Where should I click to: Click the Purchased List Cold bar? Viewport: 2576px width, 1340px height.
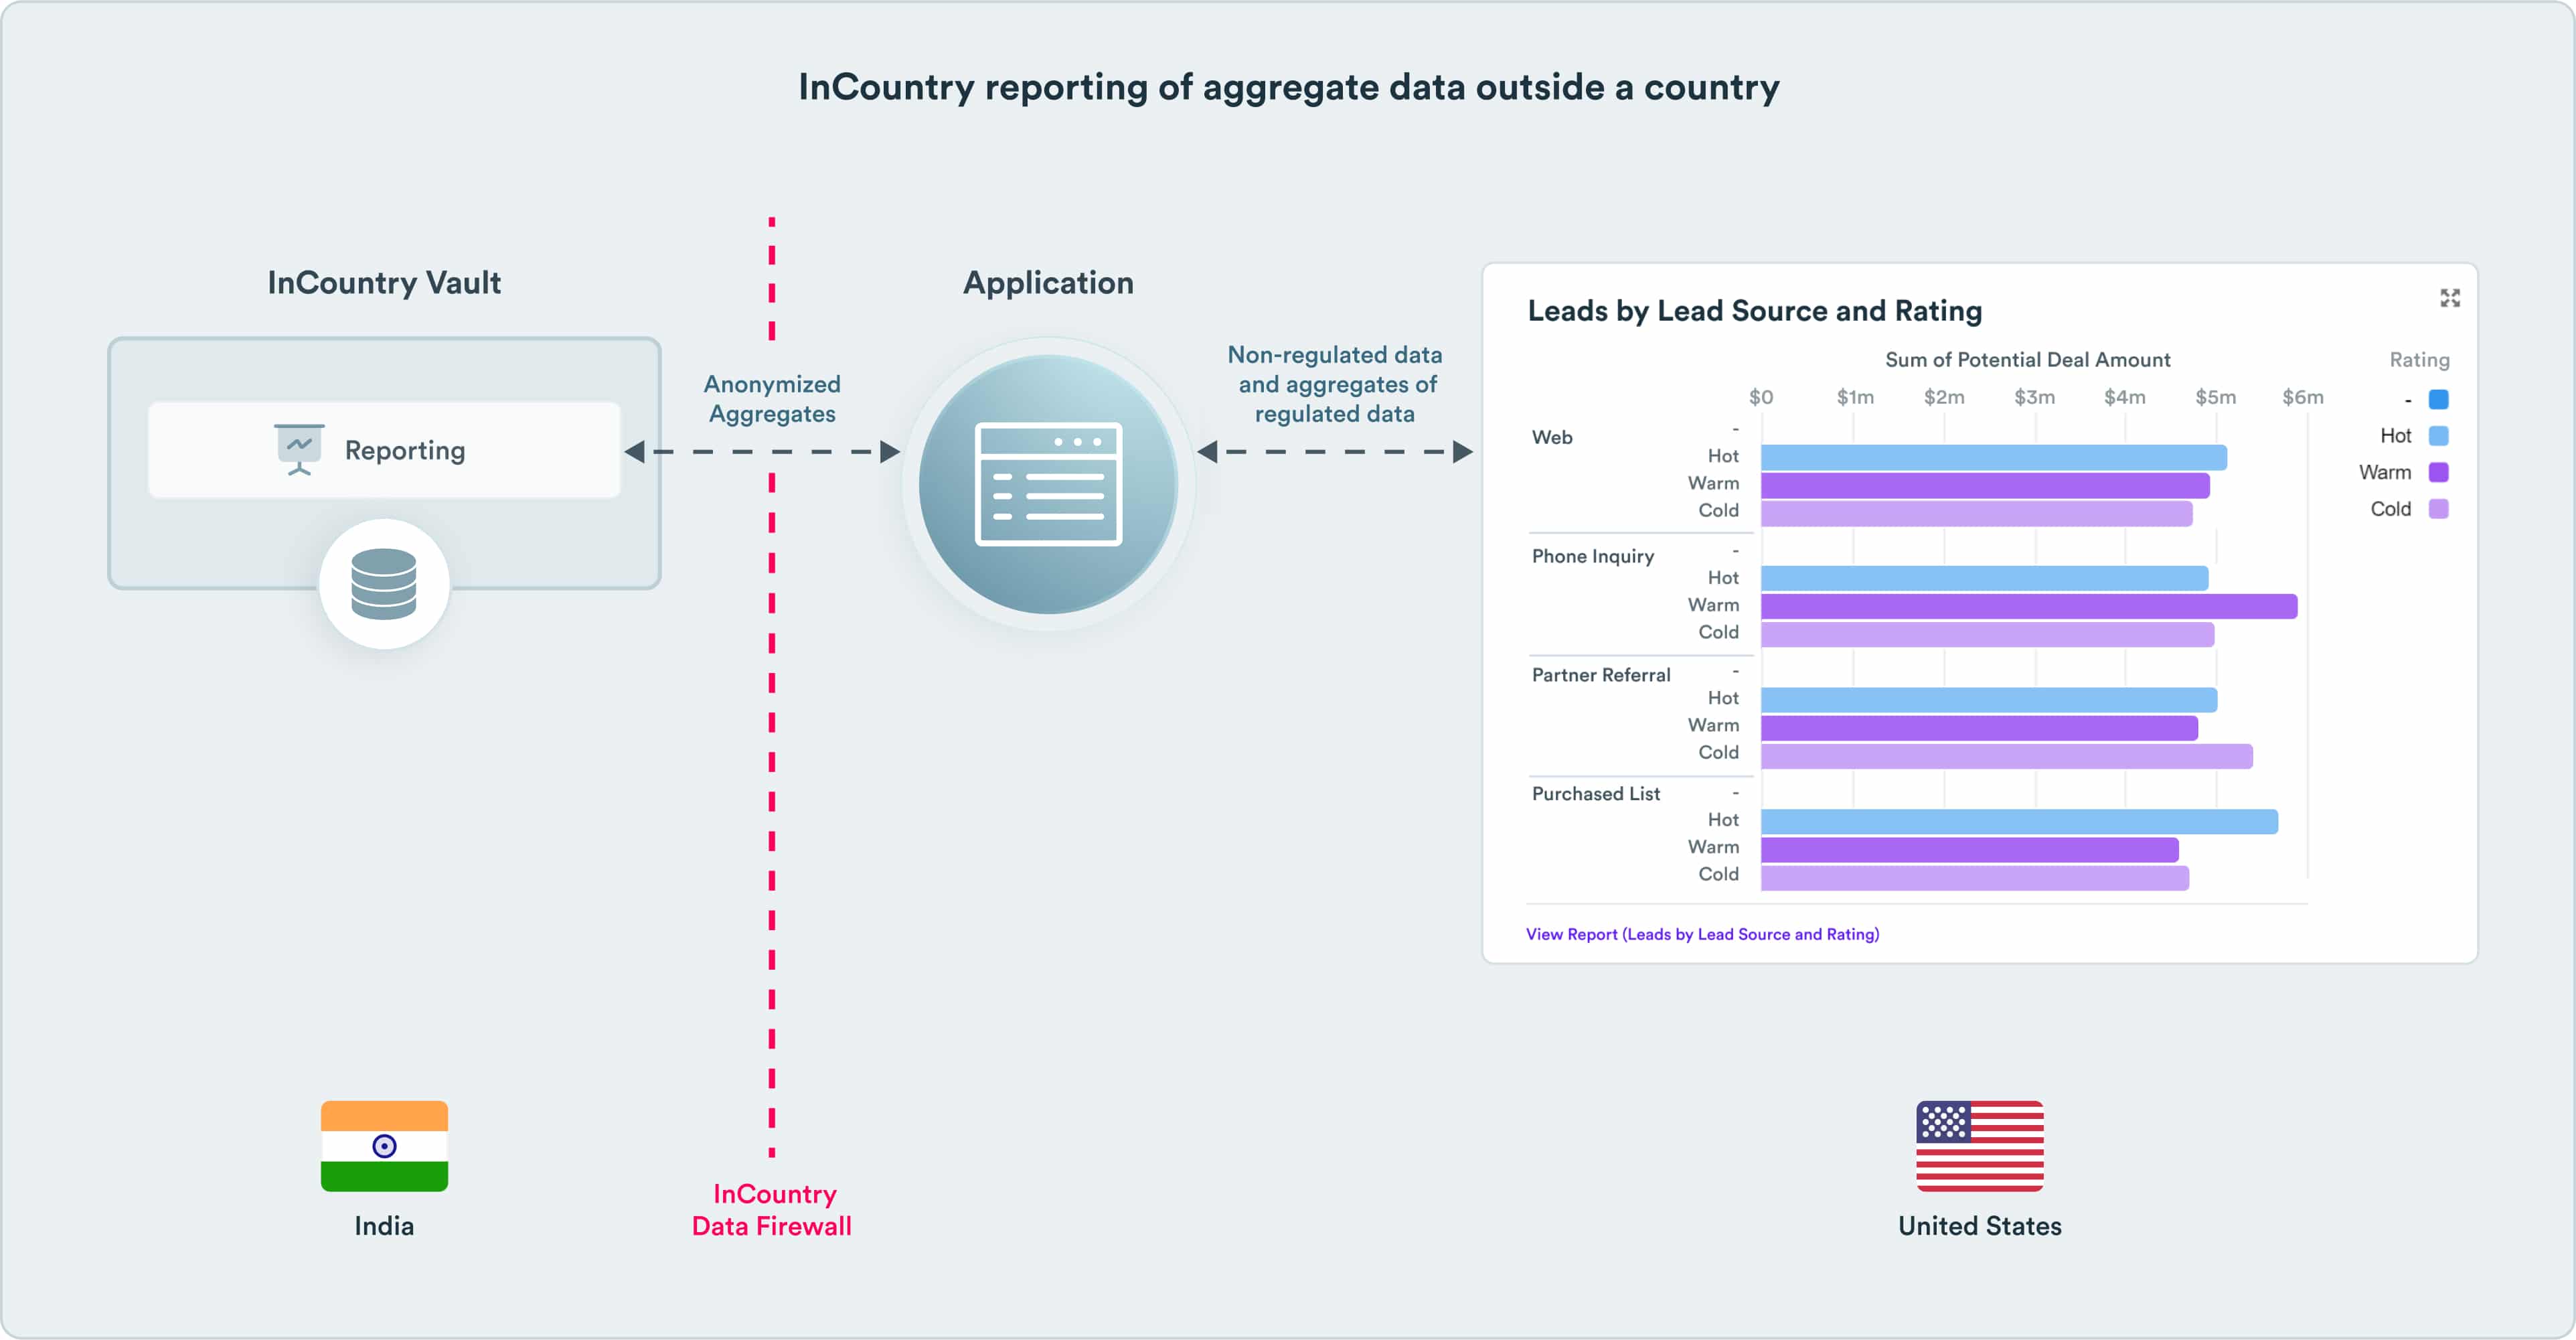(1975, 877)
